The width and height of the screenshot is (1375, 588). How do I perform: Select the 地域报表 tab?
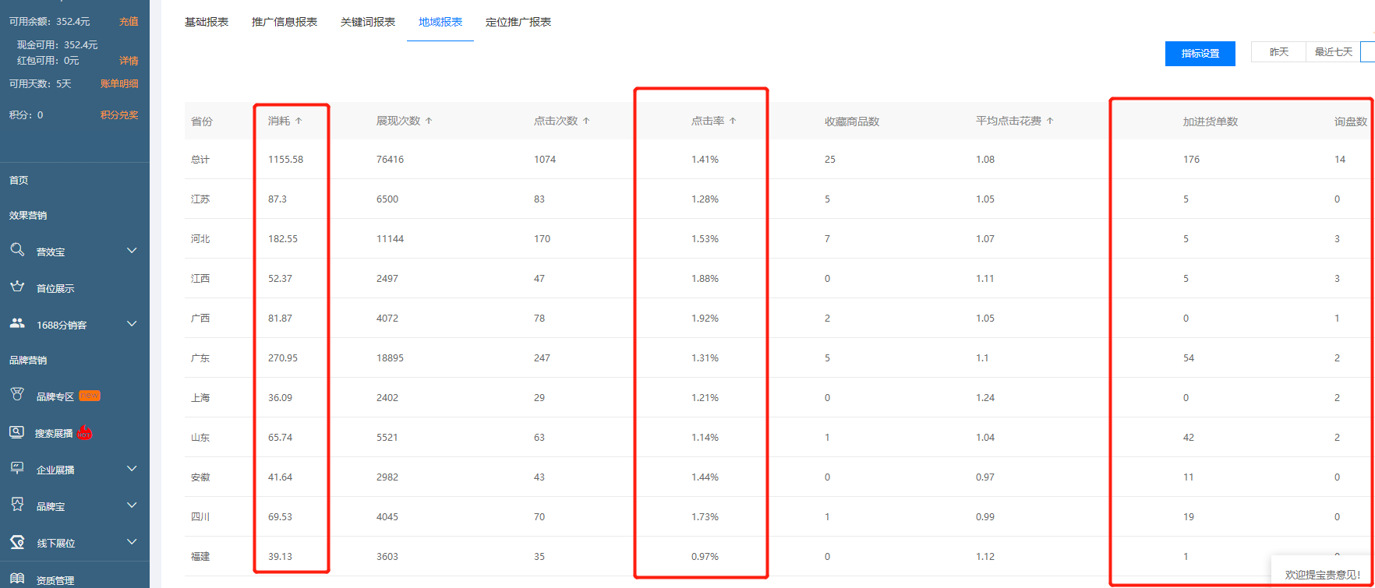point(440,22)
